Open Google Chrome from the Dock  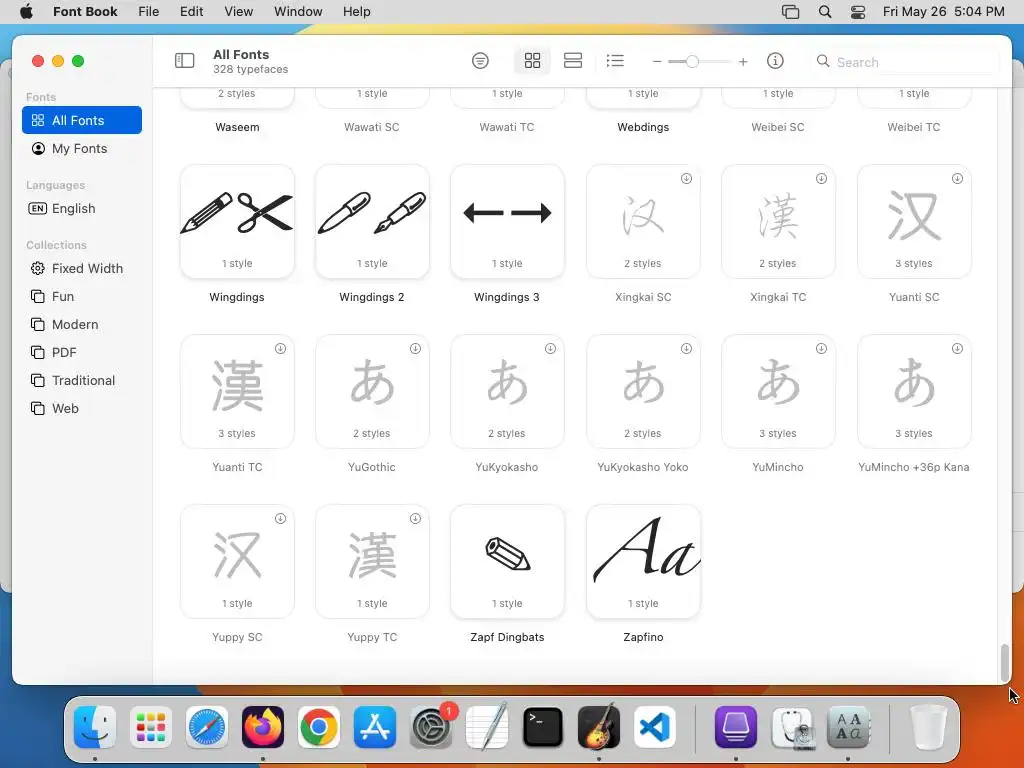[x=319, y=727]
